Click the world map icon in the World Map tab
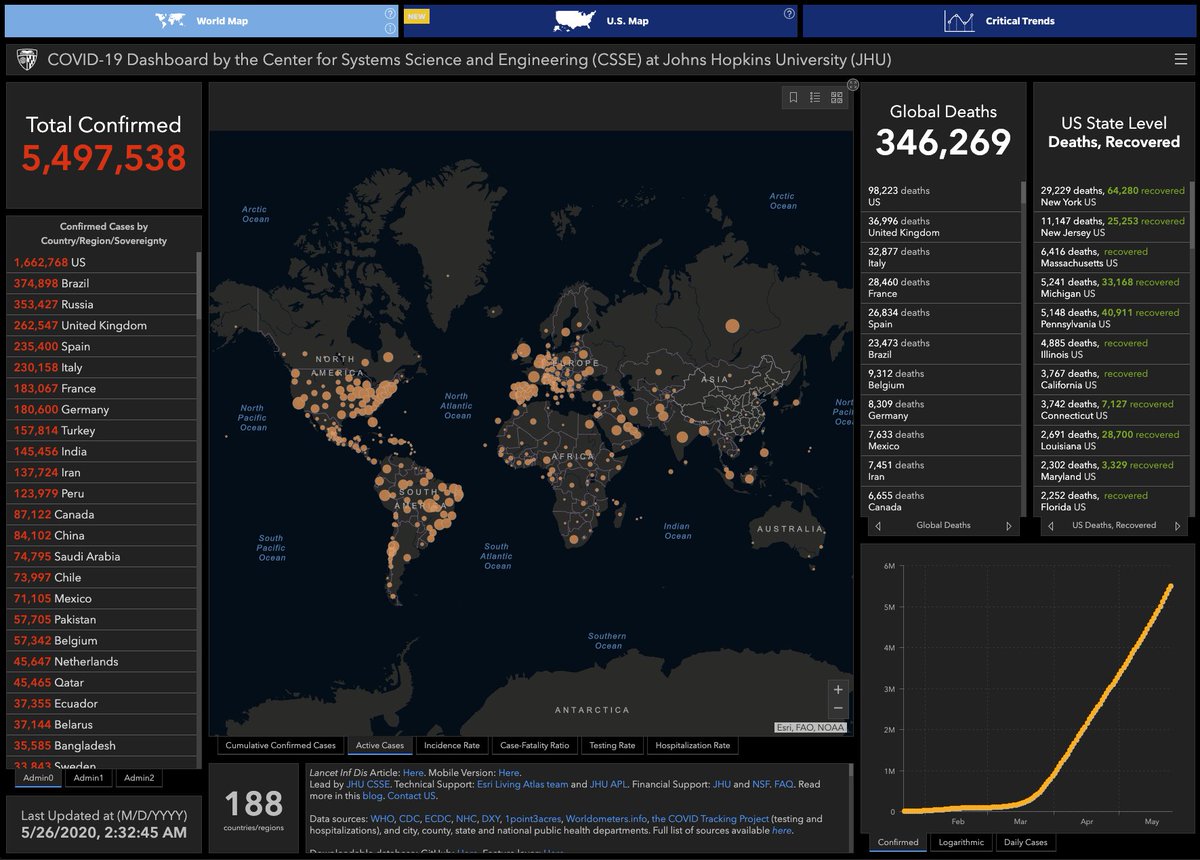The width and height of the screenshot is (1200, 860). tap(171, 20)
